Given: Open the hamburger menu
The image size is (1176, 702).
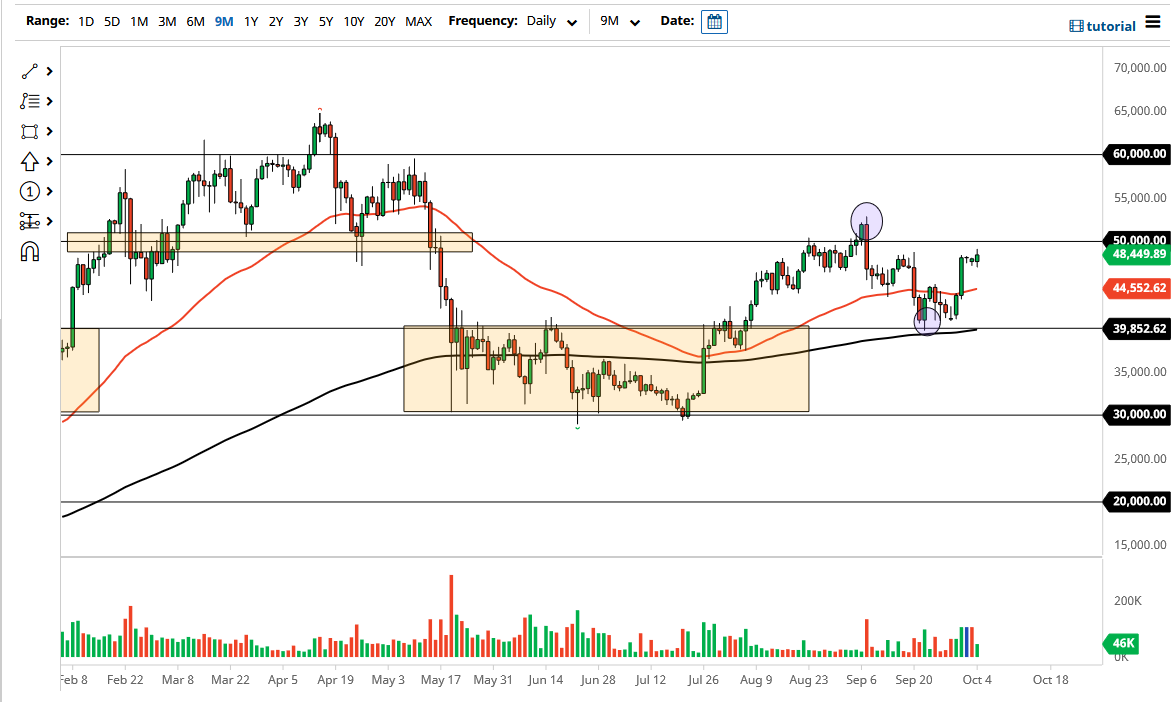Looking at the screenshot, I should click(x=1153, y=22).
